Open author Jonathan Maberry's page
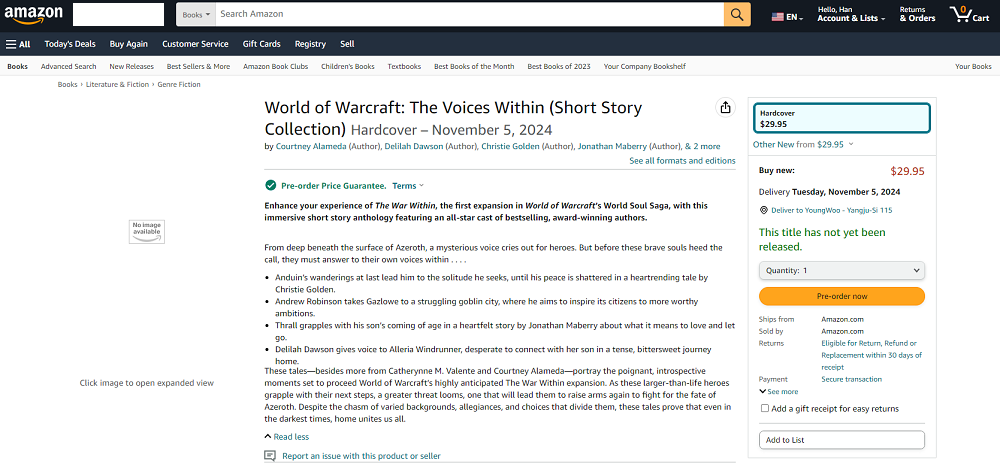This screenshot has width=1000, height=466. click(612, 147)
